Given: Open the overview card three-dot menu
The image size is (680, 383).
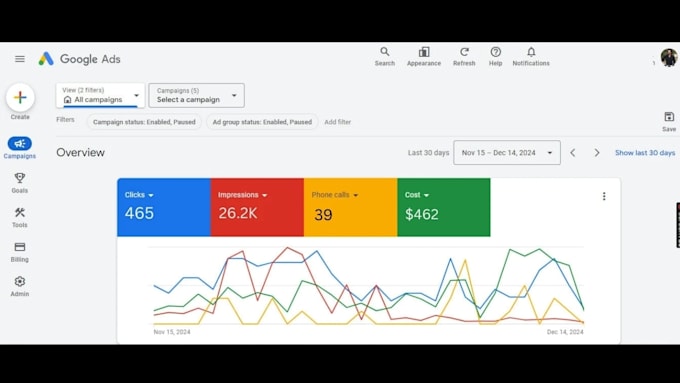Looking at the screenshot, I should tap(604, 196).
